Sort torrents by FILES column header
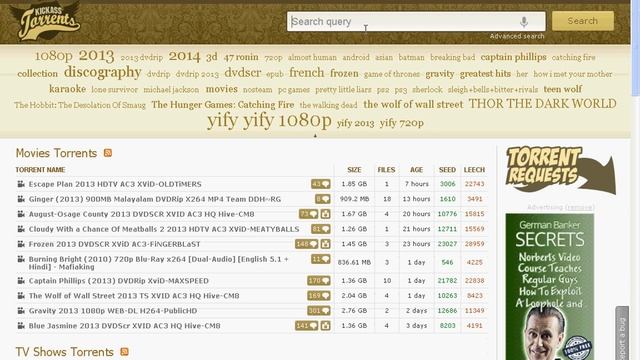The width and height of the screenshot is (640, 360). coord(386,170)
